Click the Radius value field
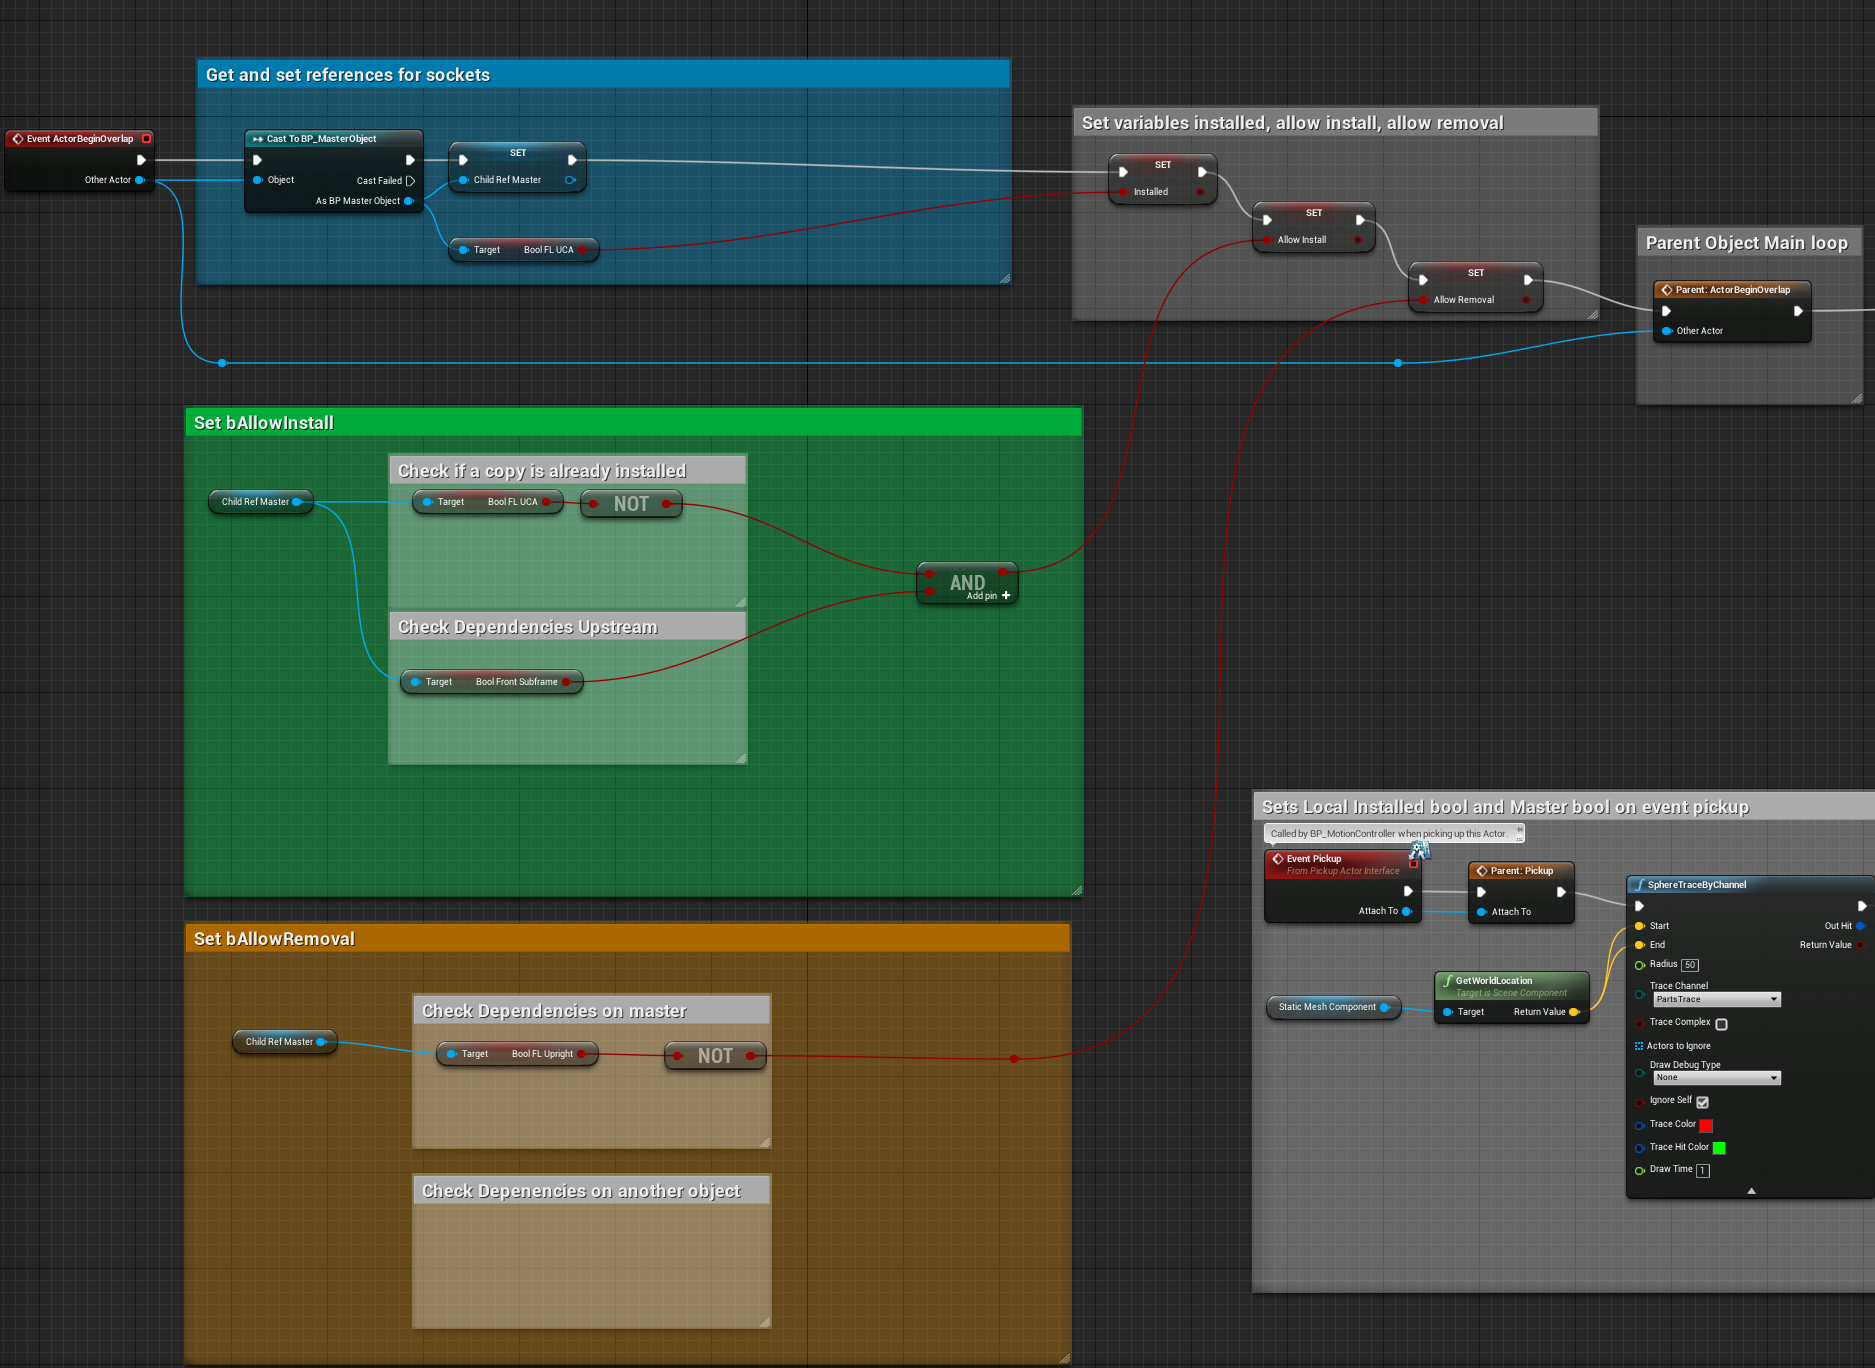The image size is (1875, 1368). (x=1690, y=965)
